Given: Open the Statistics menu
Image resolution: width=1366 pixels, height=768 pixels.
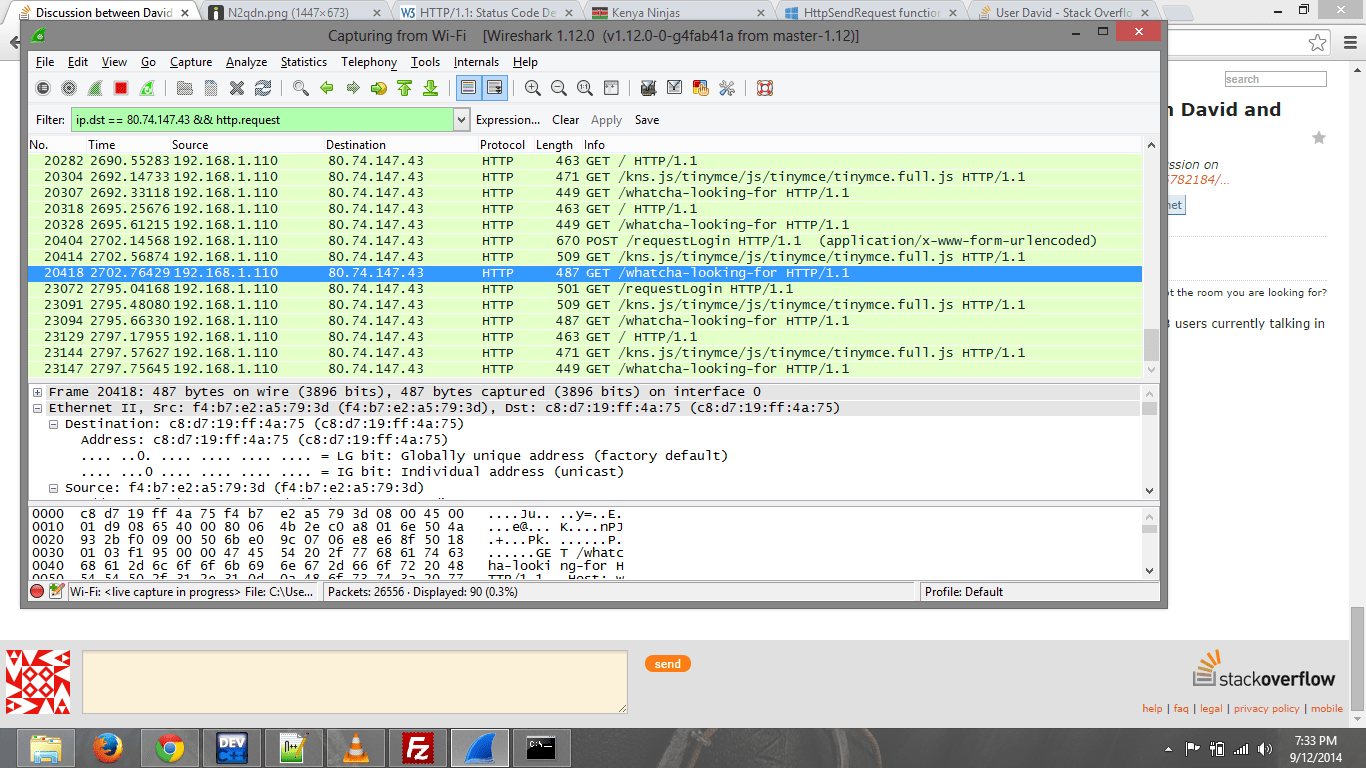Looking at the screenshot, I should pyautogui.click(x=304, y=62).
